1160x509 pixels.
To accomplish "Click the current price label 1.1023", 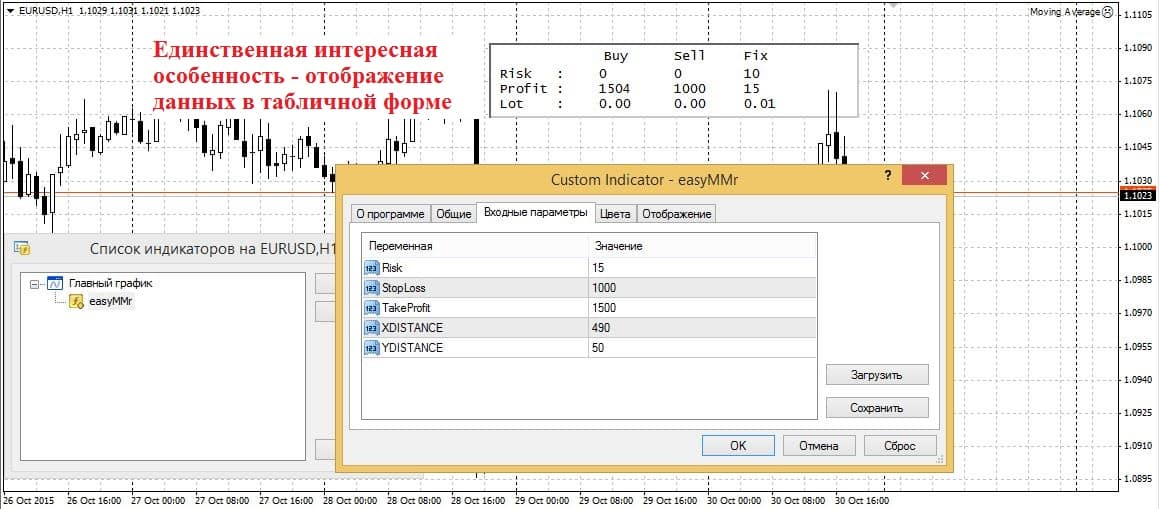I will pos(1139,196).
